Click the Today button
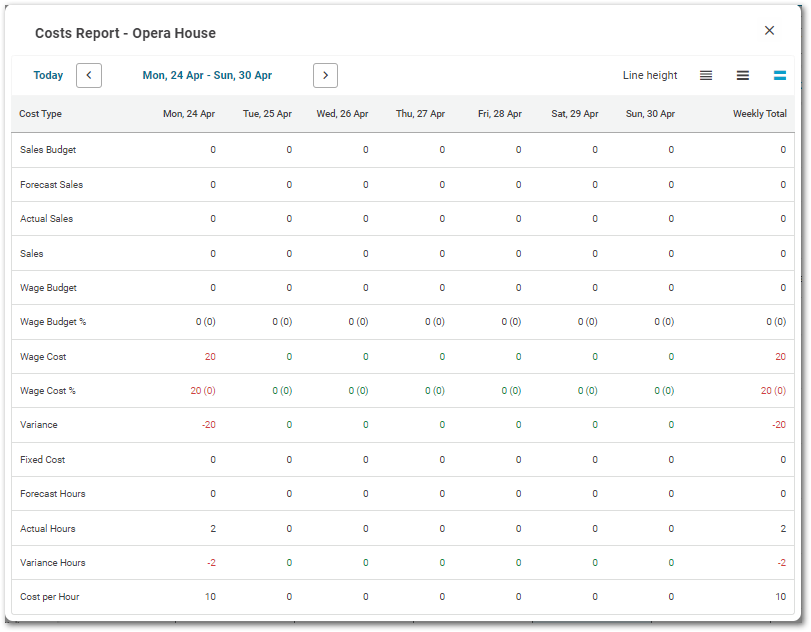Screen dimensions: 811x632 (48, 75)
